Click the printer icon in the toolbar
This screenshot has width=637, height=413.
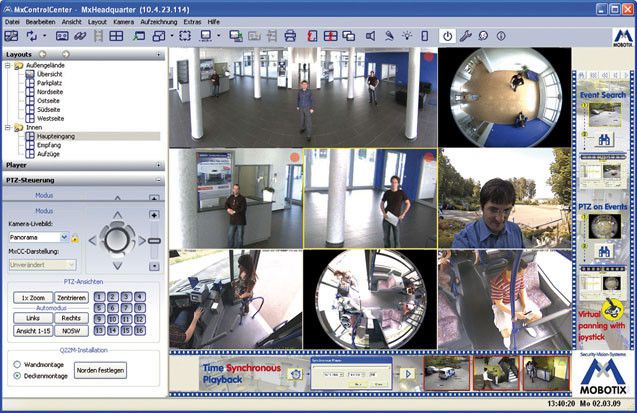coord(290,36)
